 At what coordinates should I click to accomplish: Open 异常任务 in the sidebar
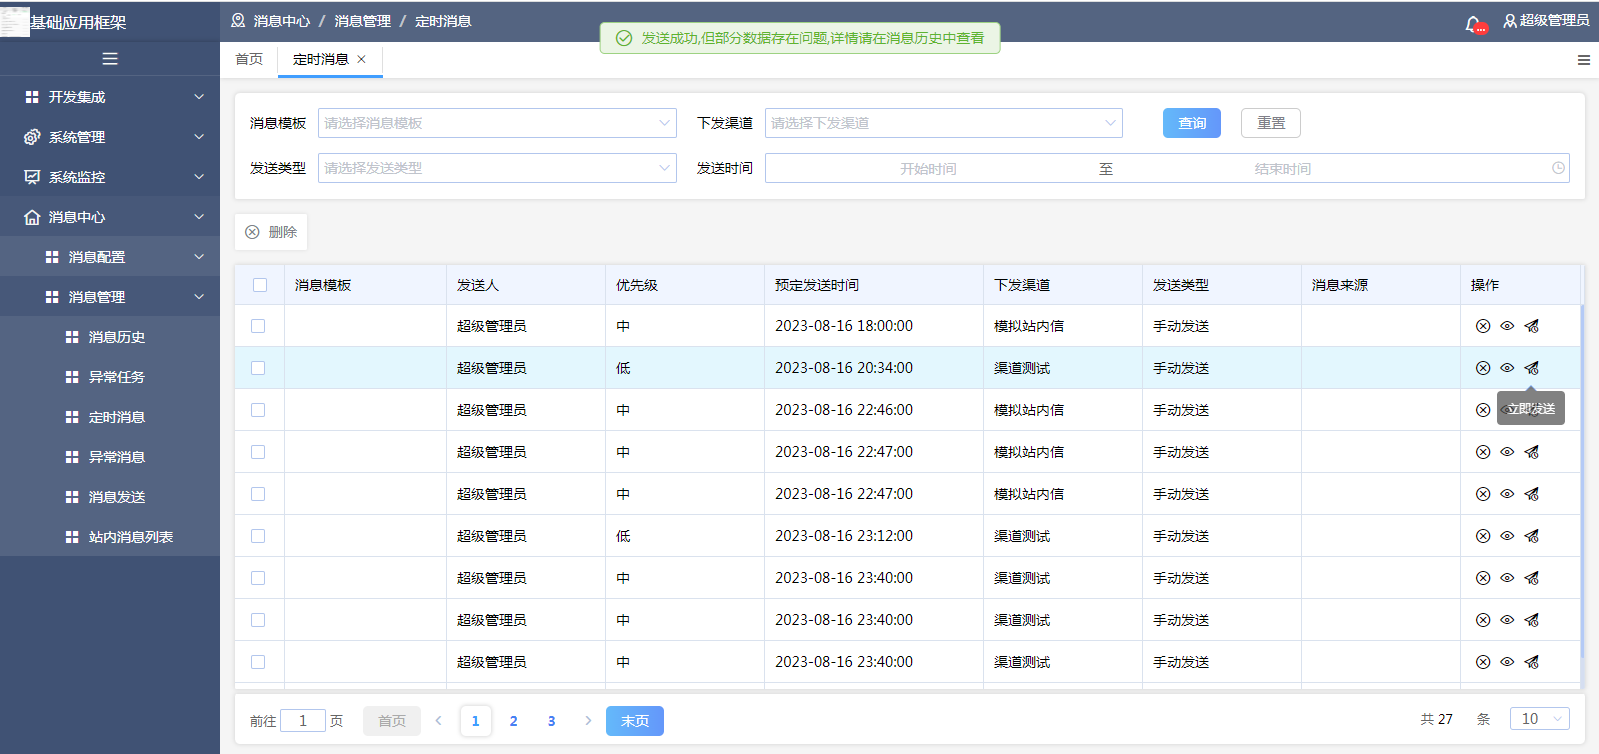tap(110, 377)
